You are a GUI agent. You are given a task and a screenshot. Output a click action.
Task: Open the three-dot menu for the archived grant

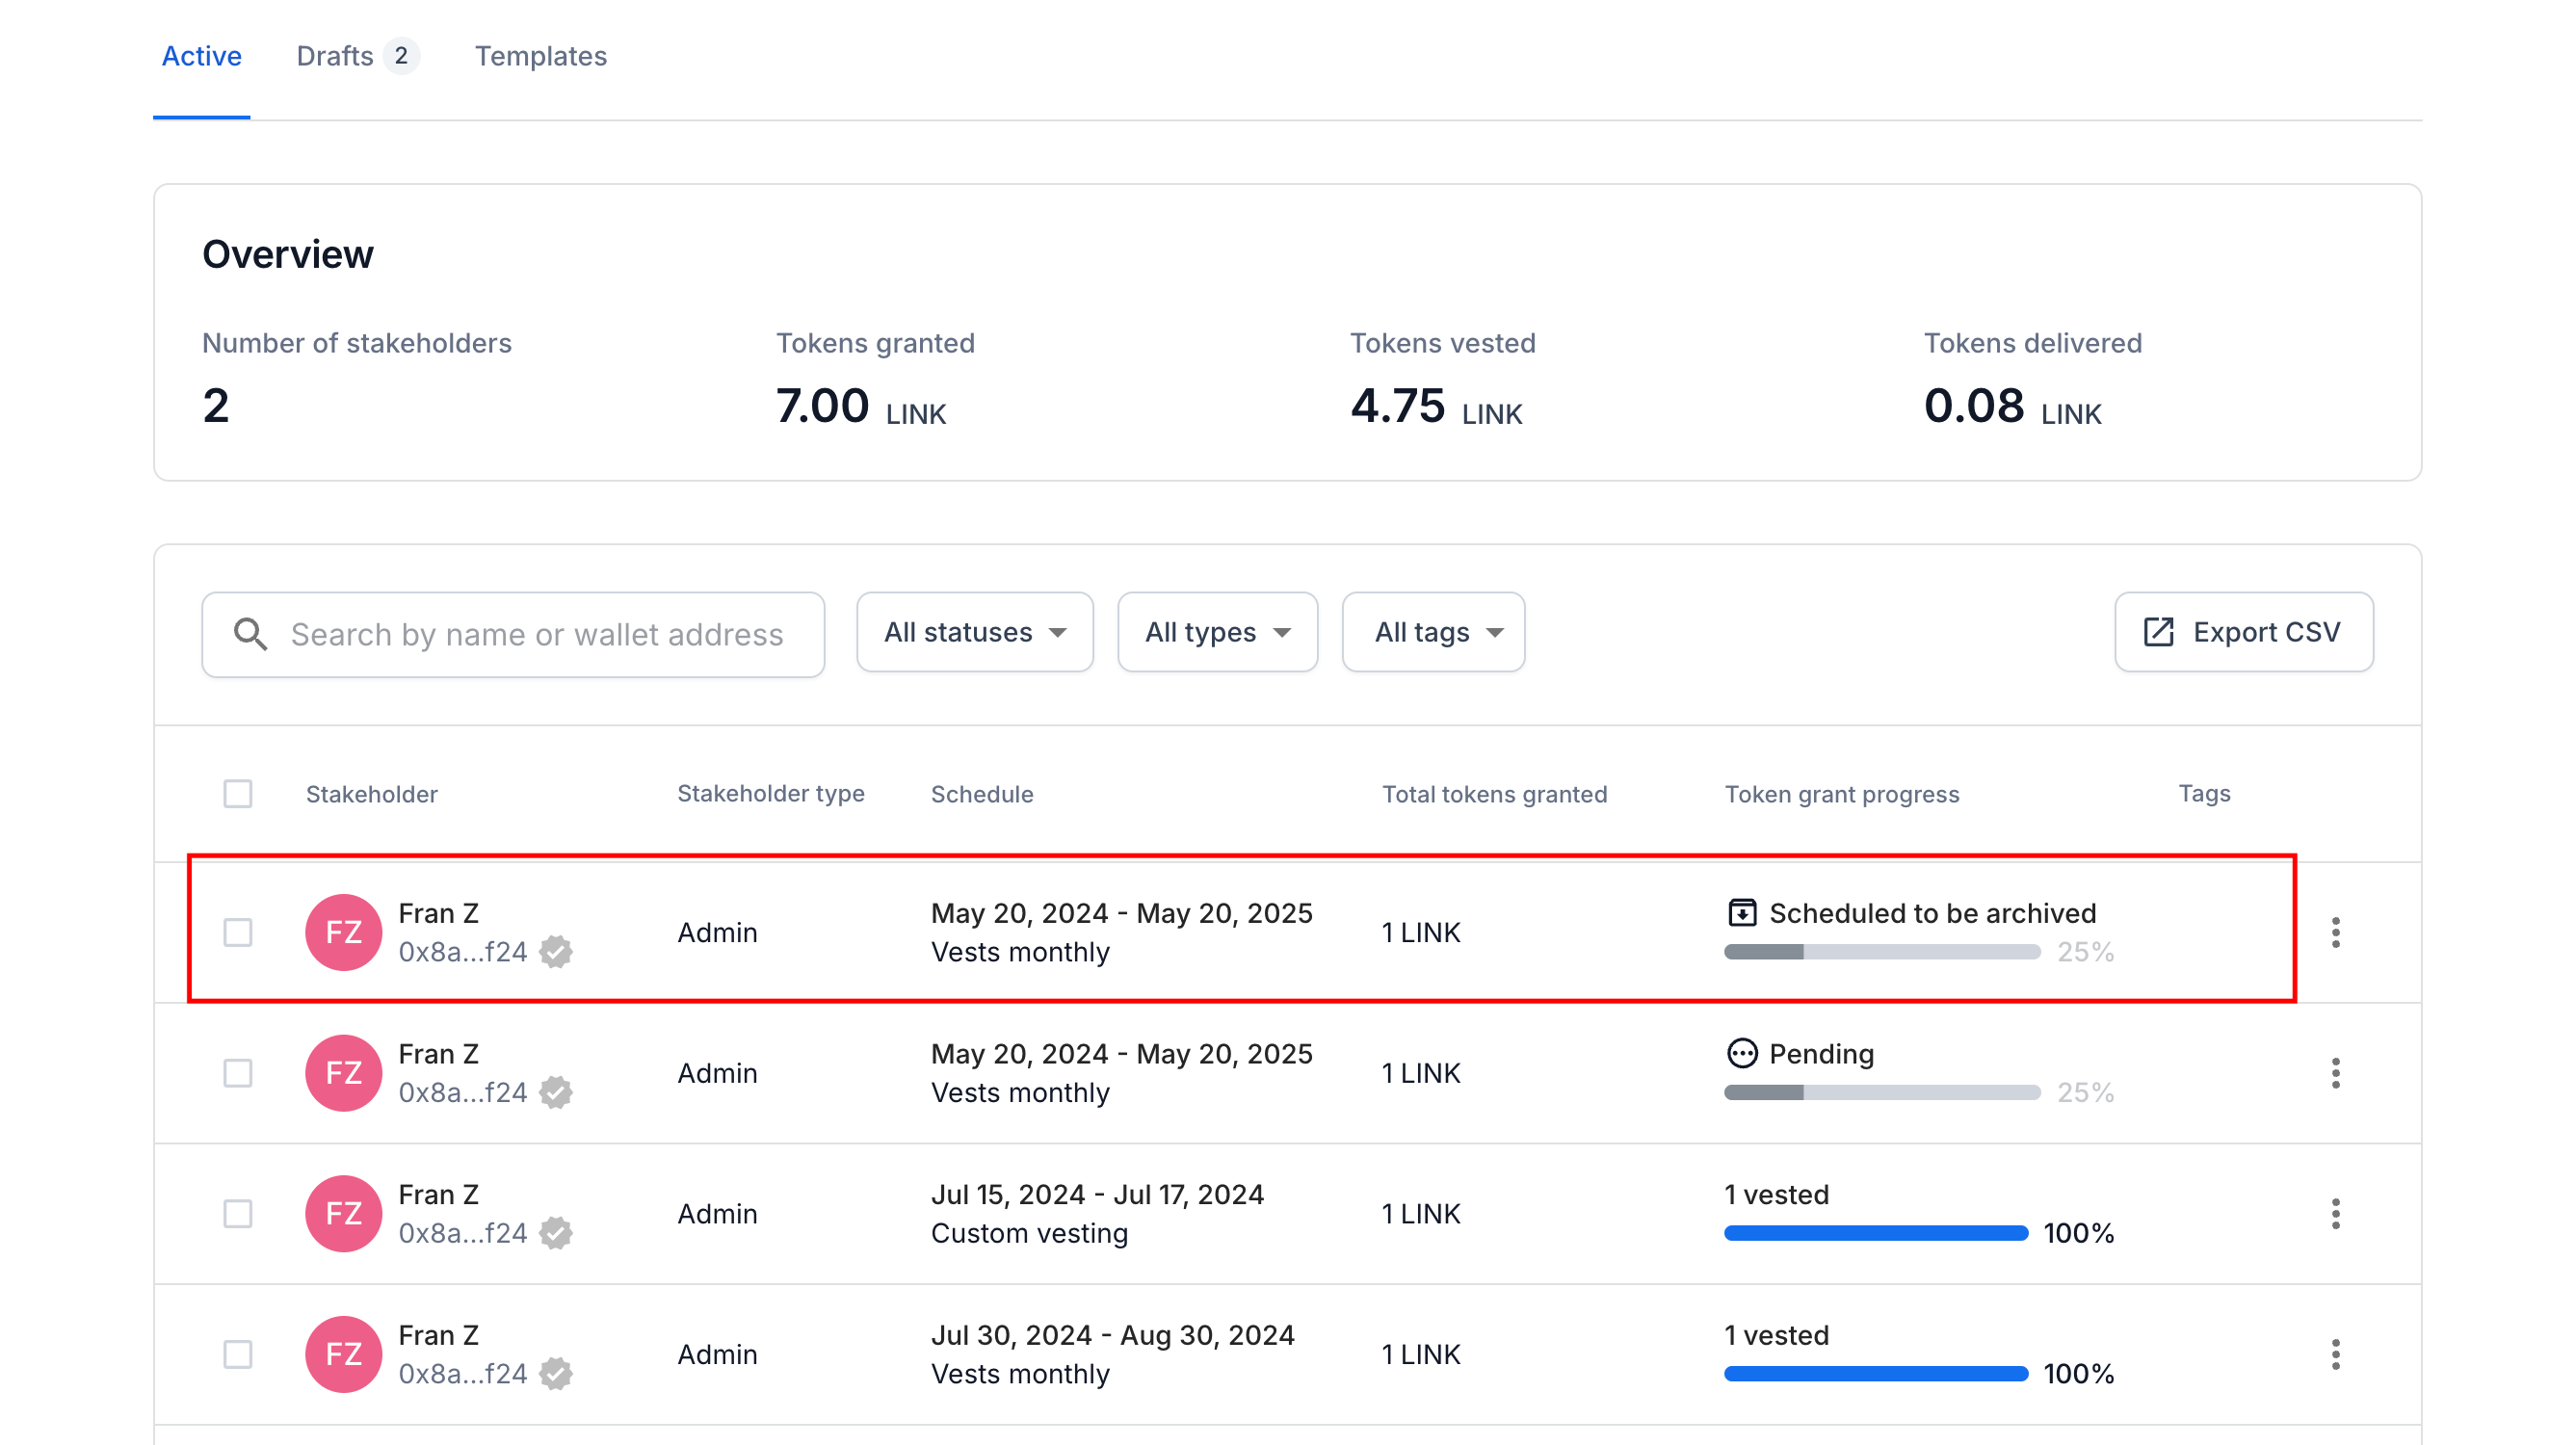point(2335,932)
